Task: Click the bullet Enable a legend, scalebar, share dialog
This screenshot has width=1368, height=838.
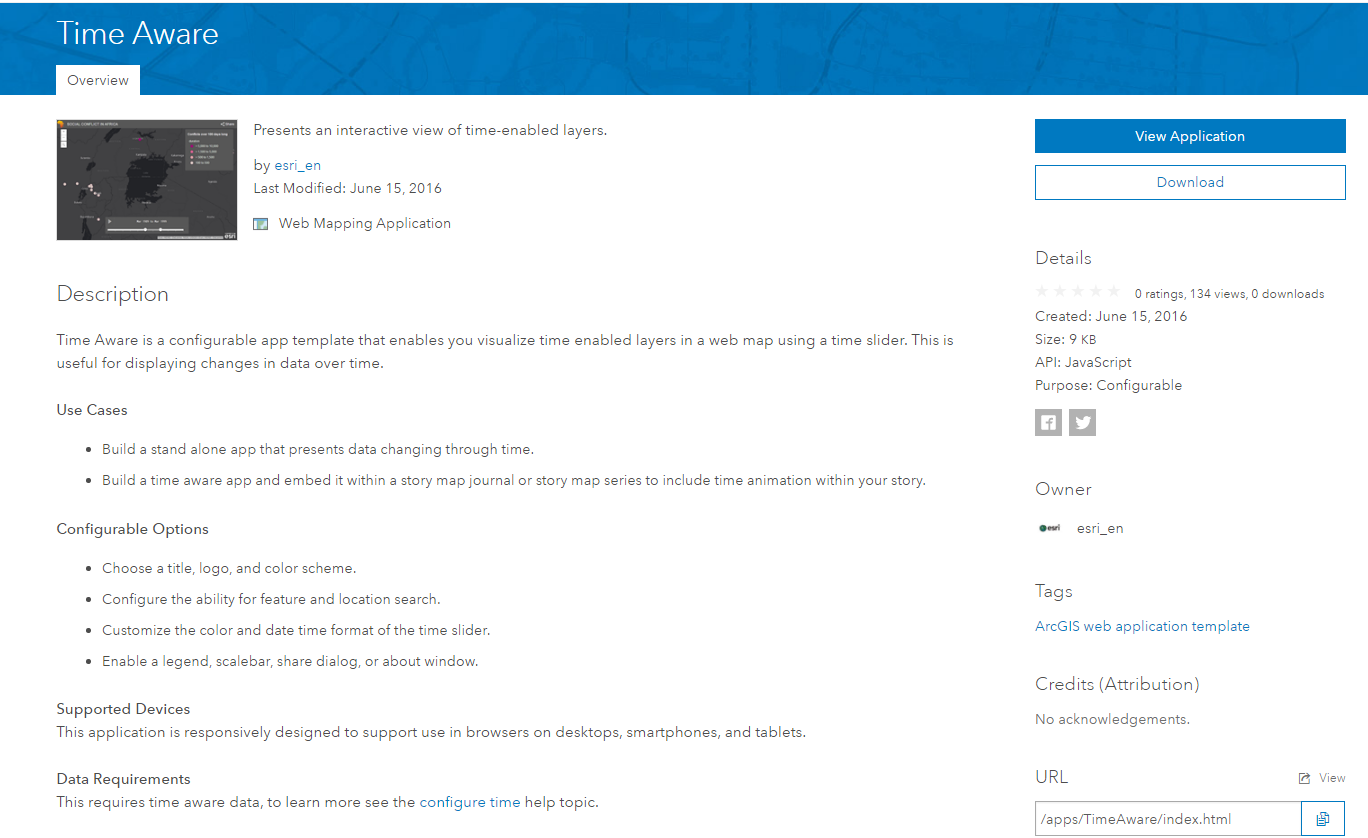Action: pos(290,661)
